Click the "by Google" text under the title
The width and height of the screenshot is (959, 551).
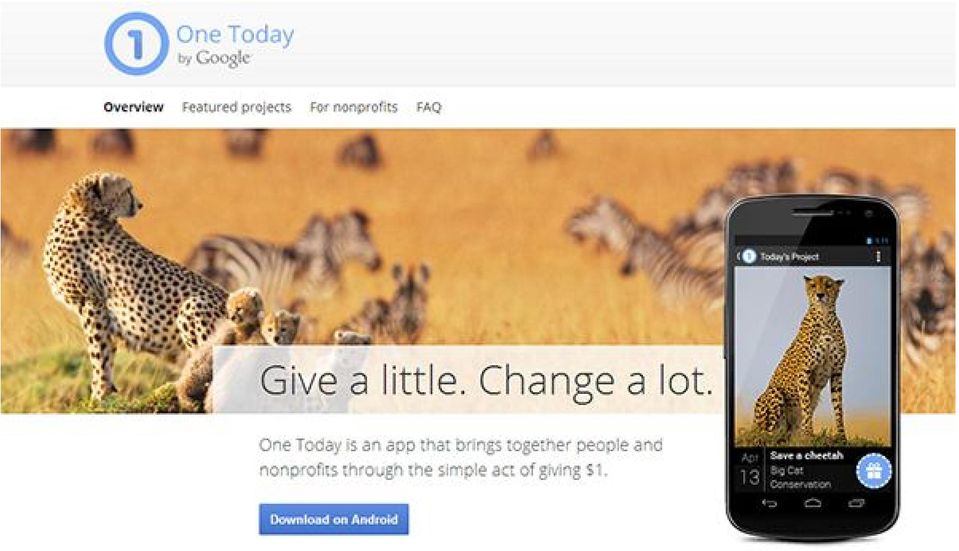[x=213, y=58]
